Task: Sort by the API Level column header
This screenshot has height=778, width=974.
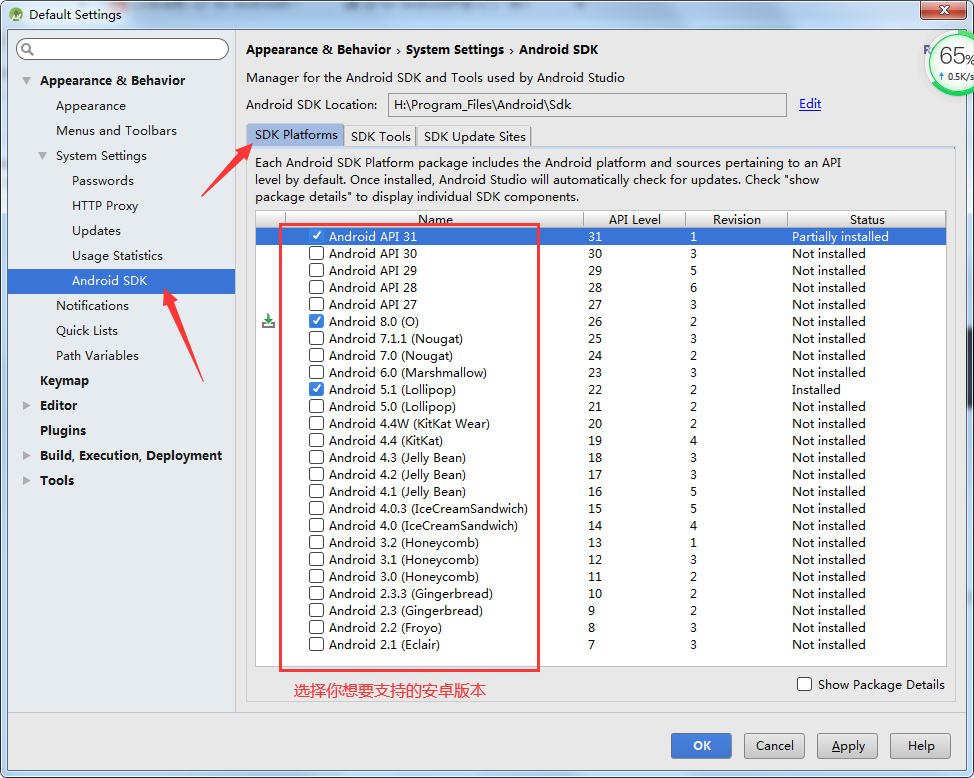Action: [x=634, y=219]
